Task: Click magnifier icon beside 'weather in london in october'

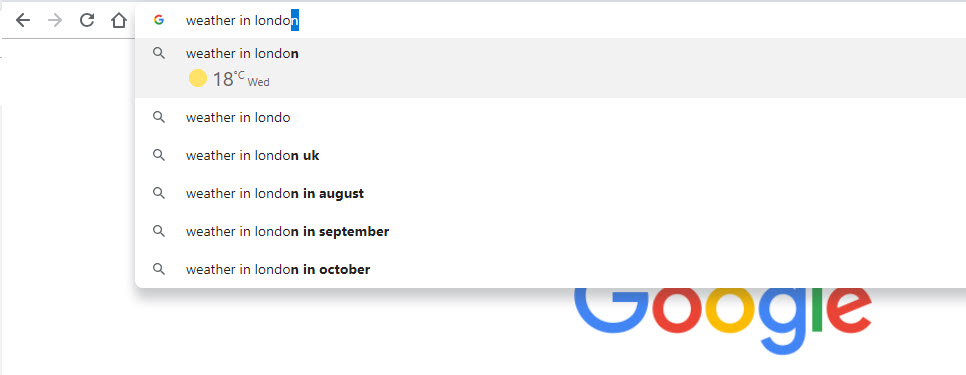Action: [159, 269]
